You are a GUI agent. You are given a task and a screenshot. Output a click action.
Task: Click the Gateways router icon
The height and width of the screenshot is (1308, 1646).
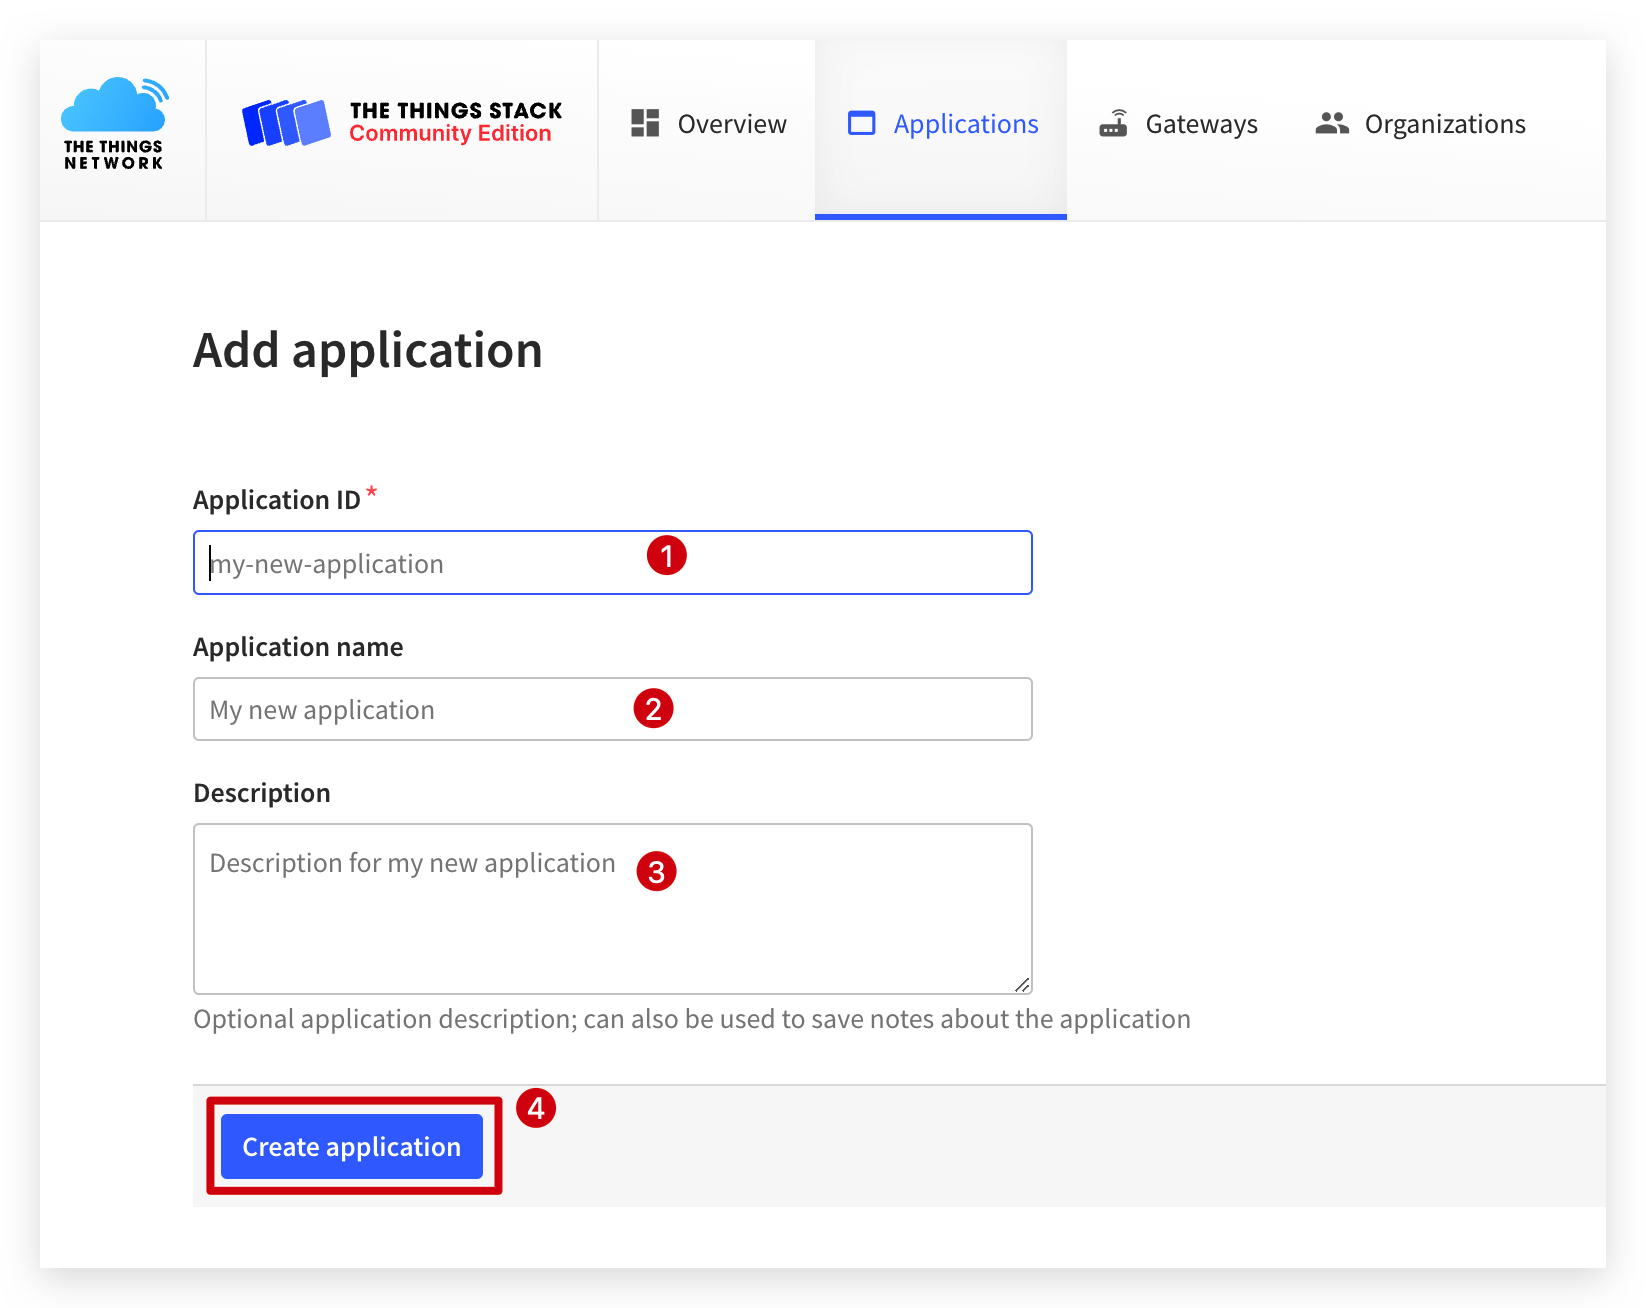pos(1114,123)
